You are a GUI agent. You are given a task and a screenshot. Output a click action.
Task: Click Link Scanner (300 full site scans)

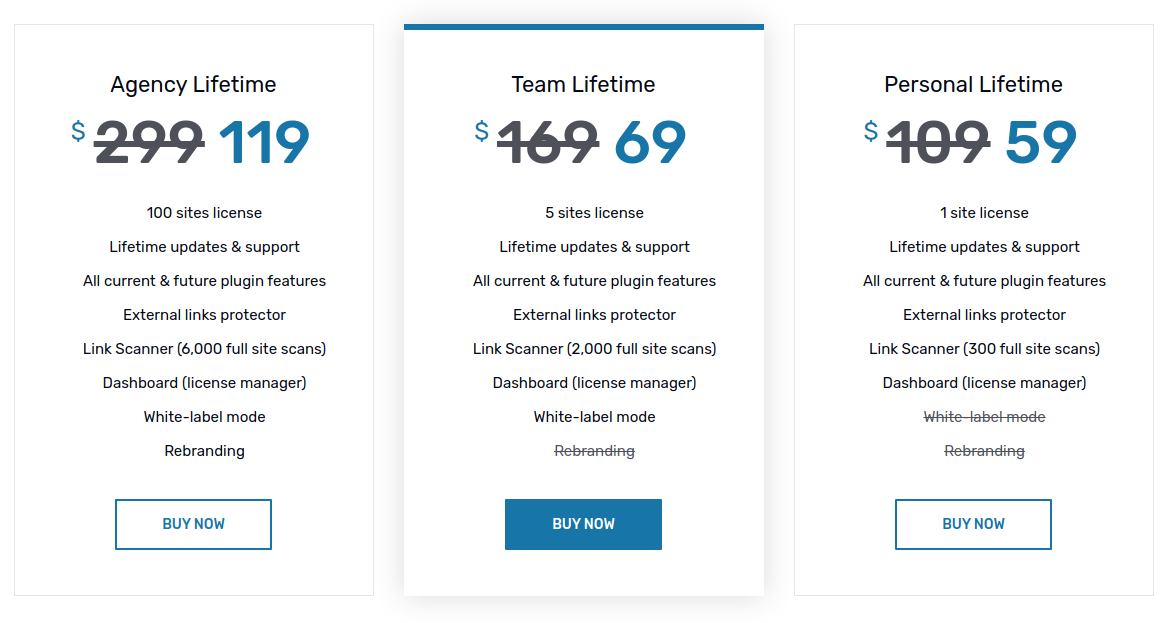click(984, 349)
